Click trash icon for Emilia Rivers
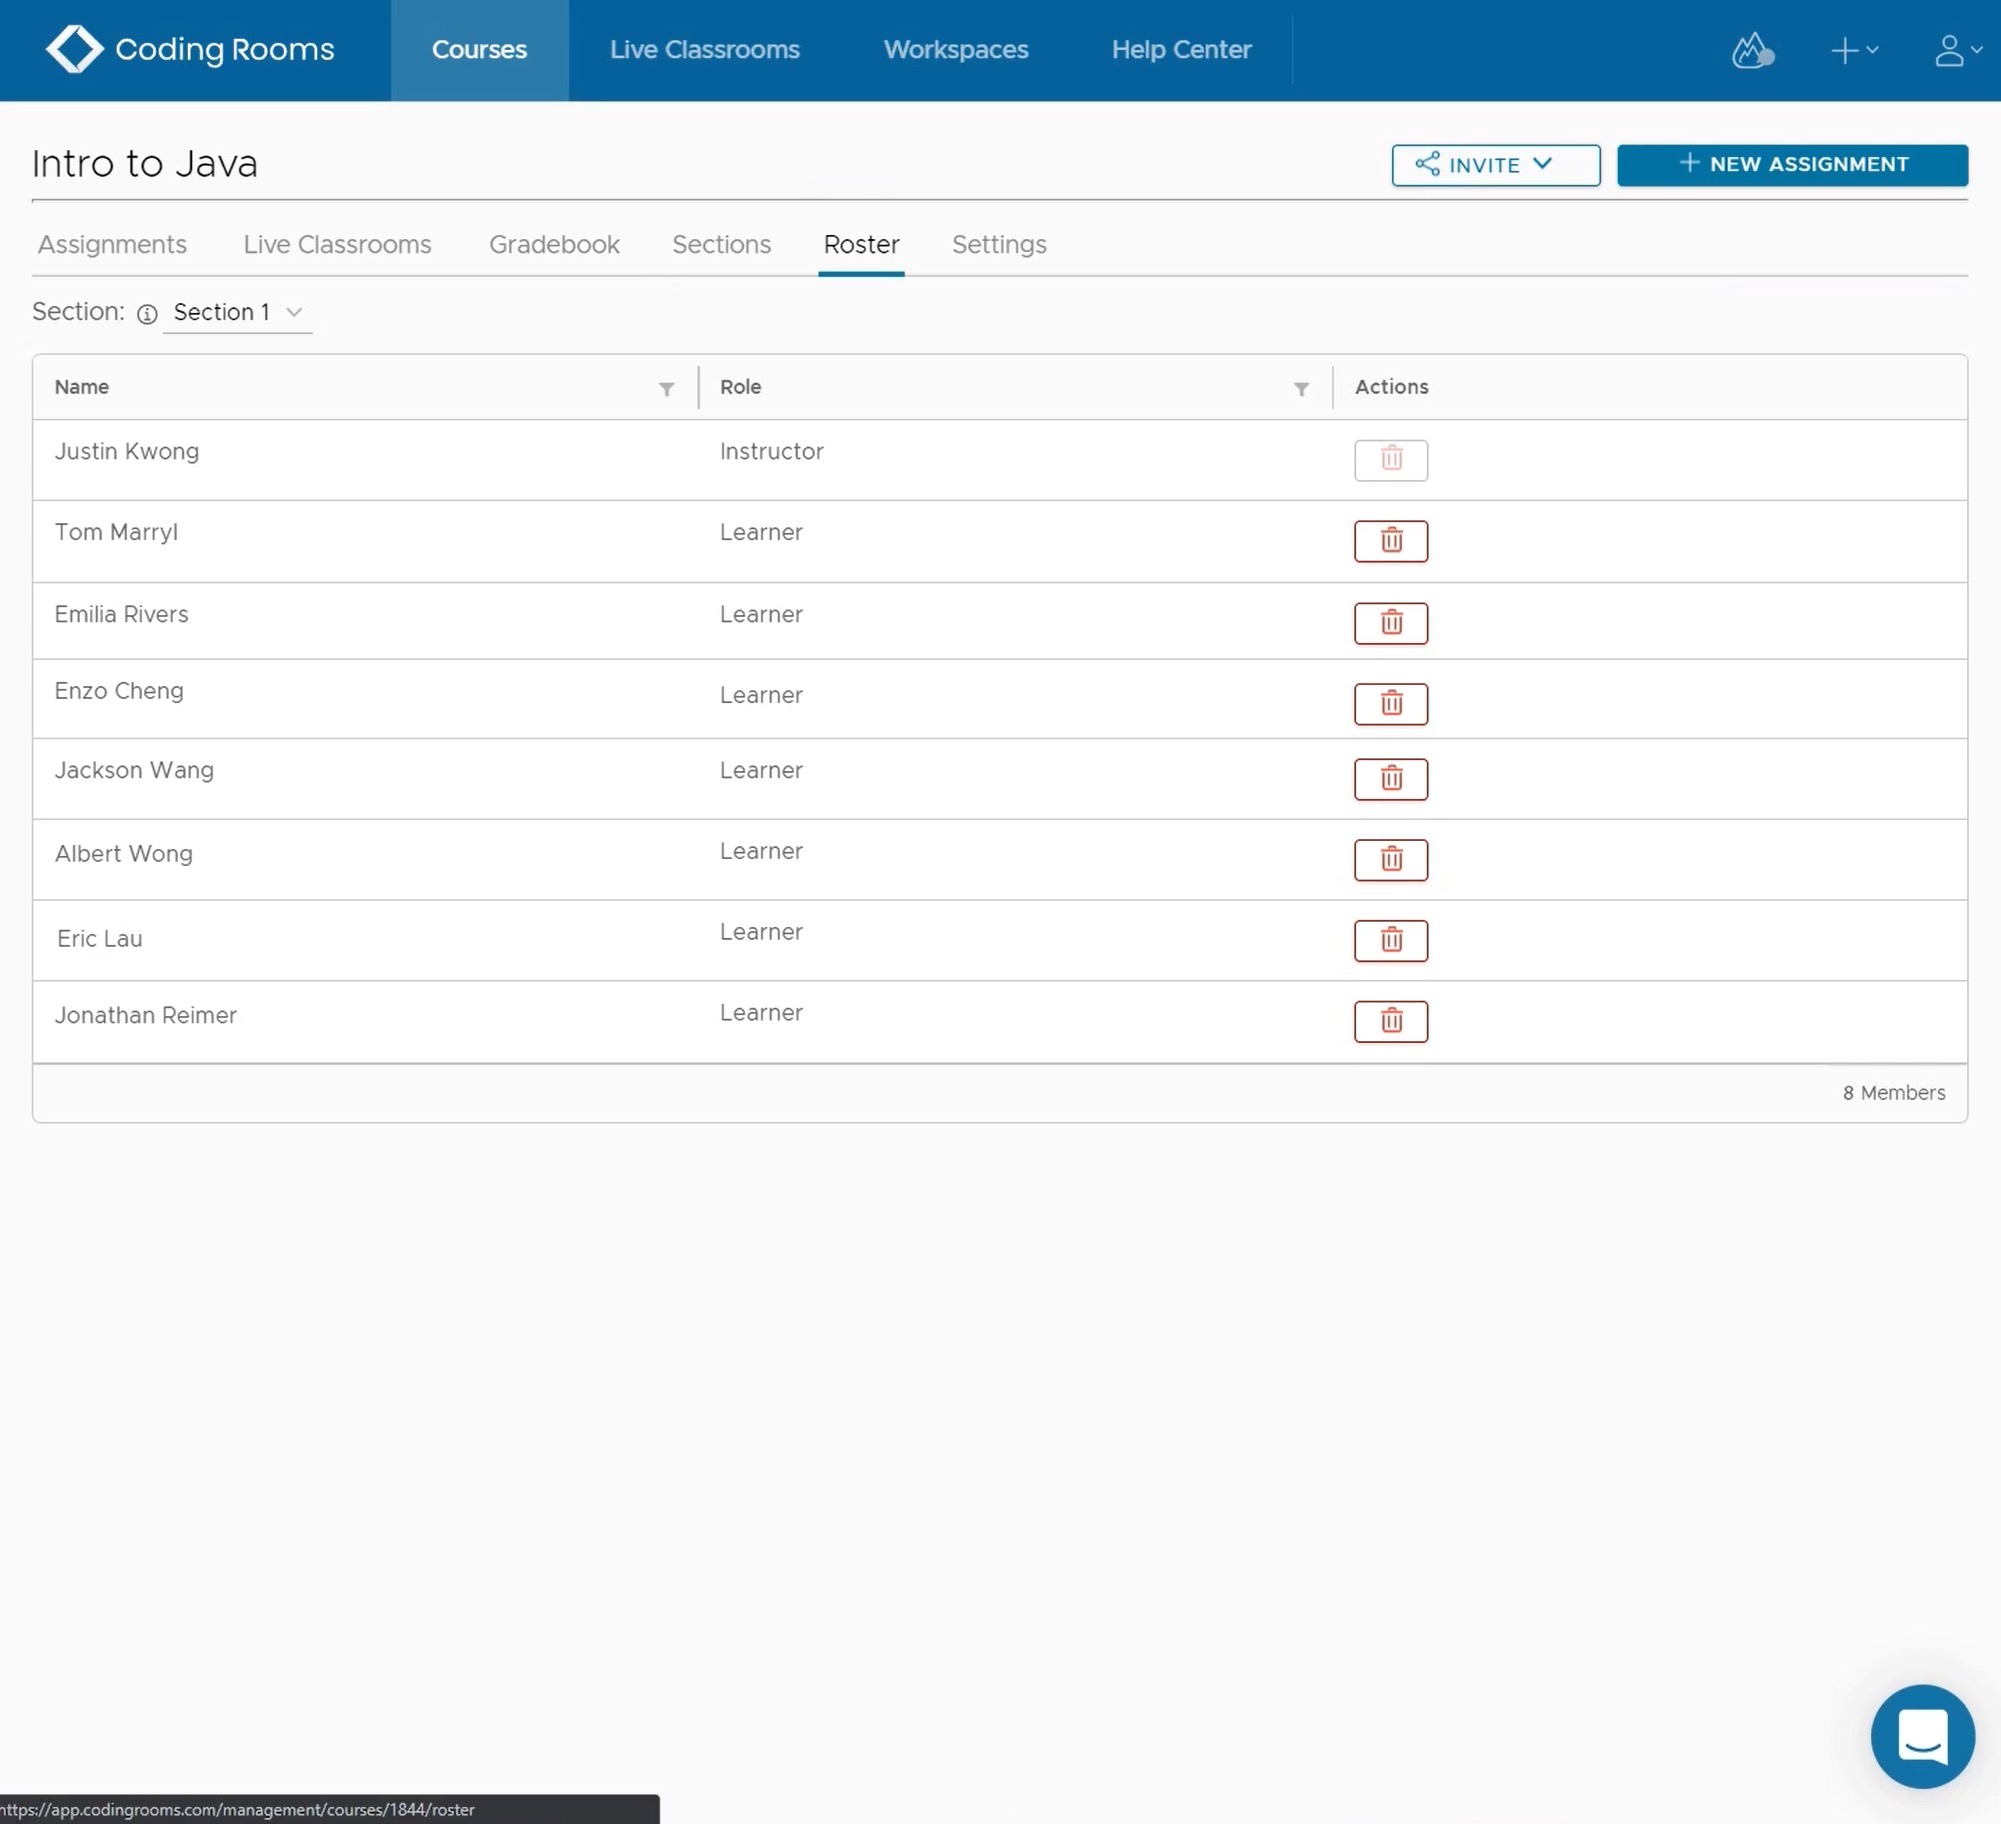 coord(1390,623)
